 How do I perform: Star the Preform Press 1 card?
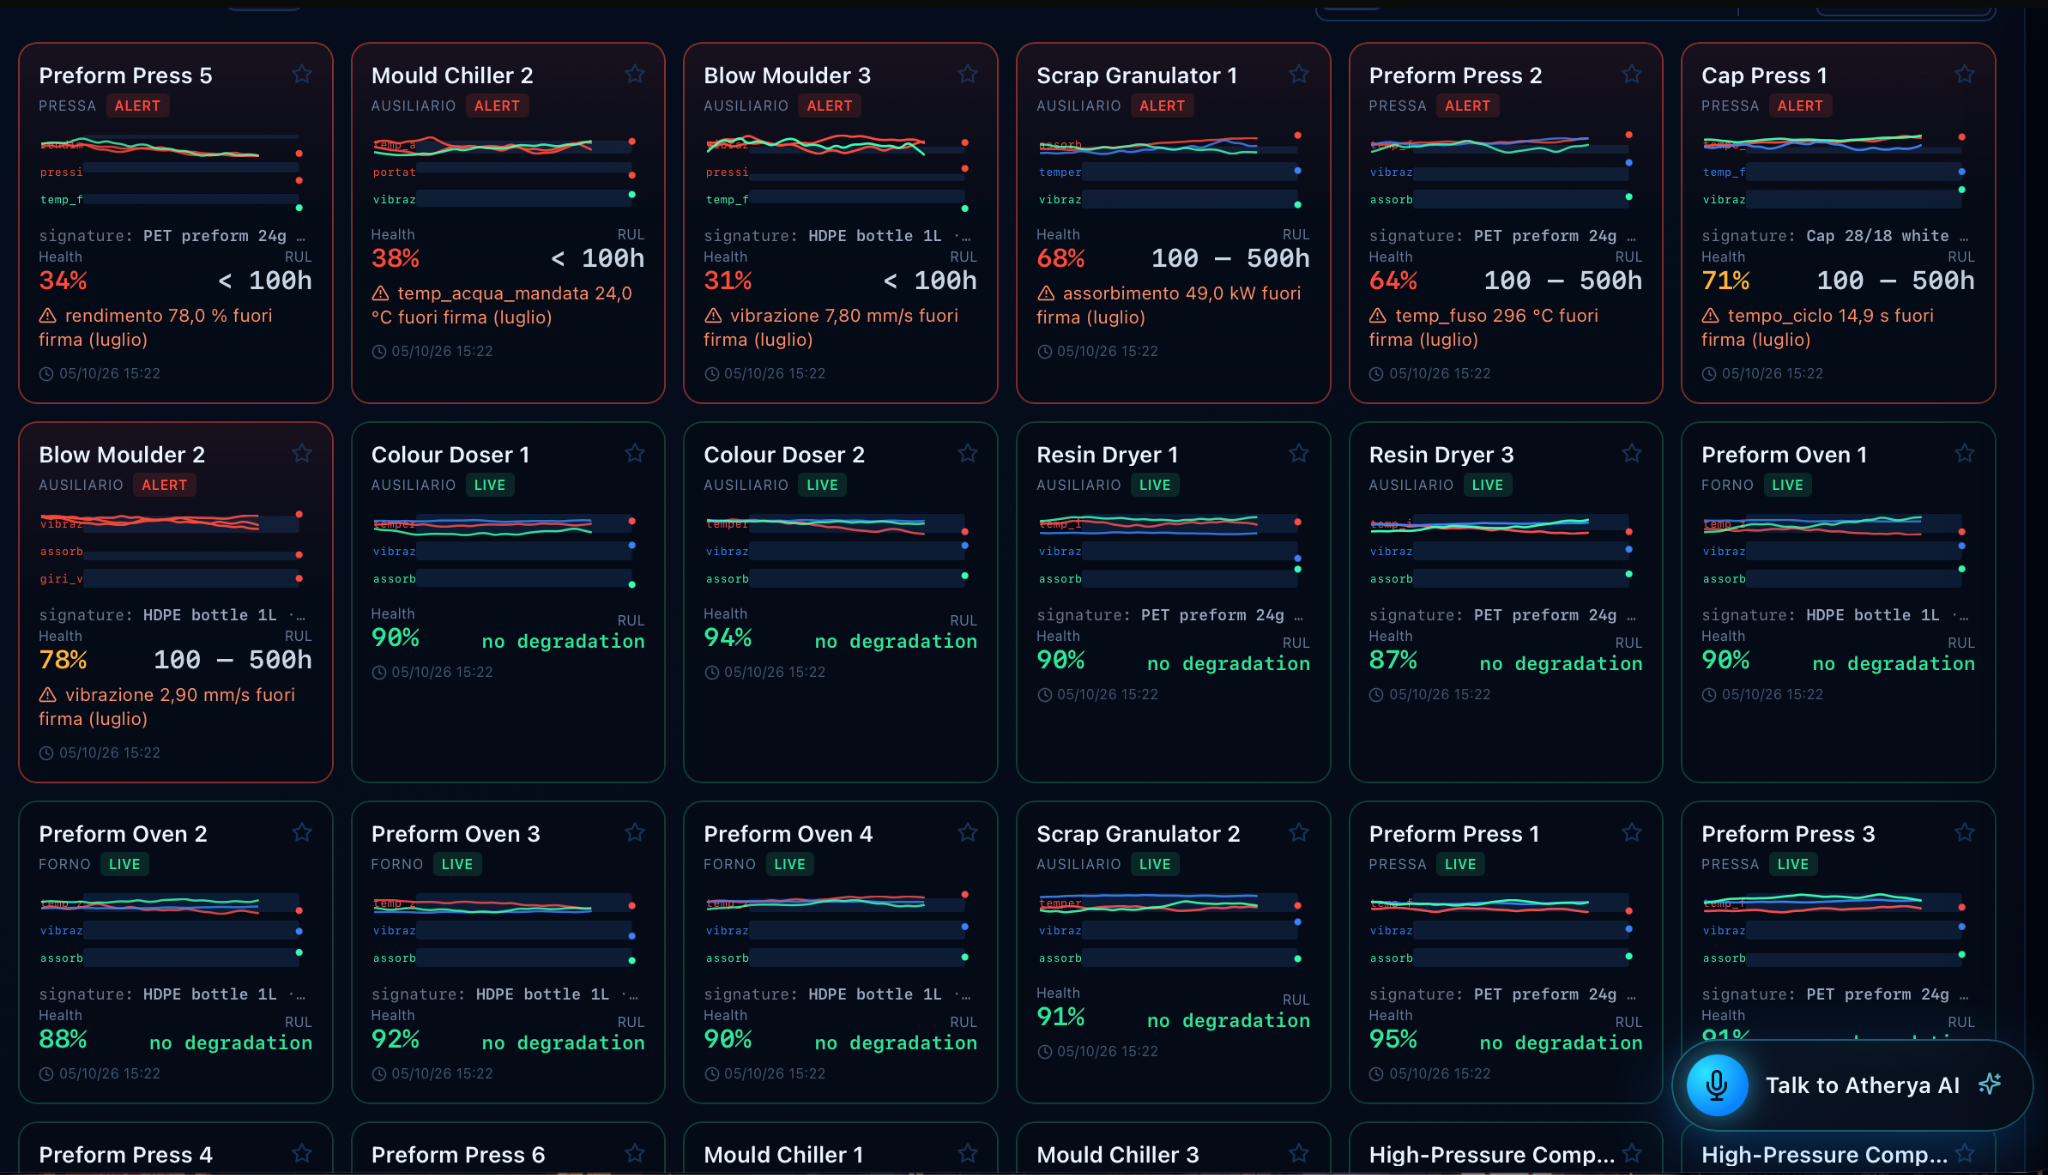pyautogui.click(x=1632, y=832)
